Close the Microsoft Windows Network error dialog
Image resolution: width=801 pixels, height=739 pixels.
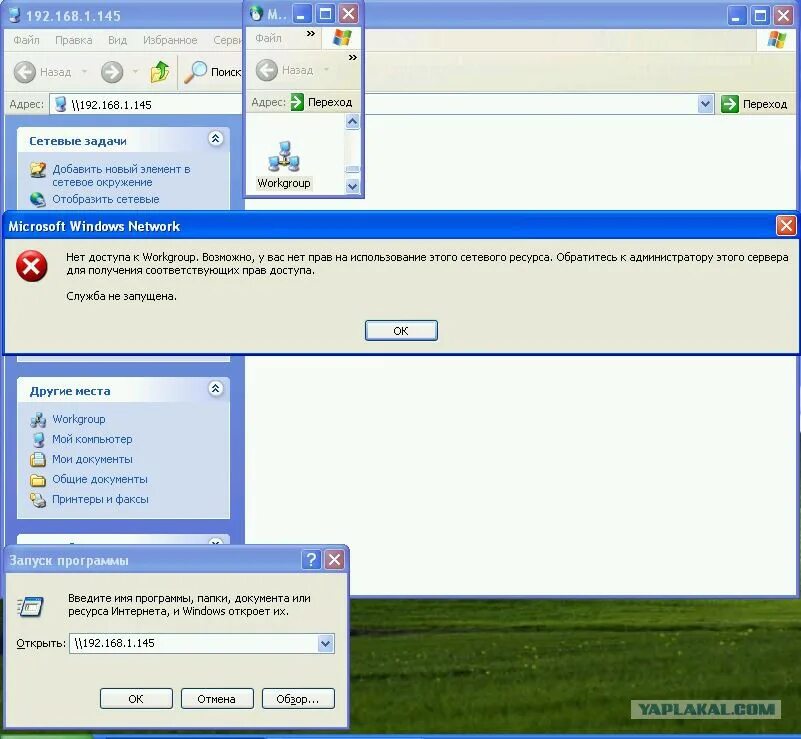tap(786, 225)
